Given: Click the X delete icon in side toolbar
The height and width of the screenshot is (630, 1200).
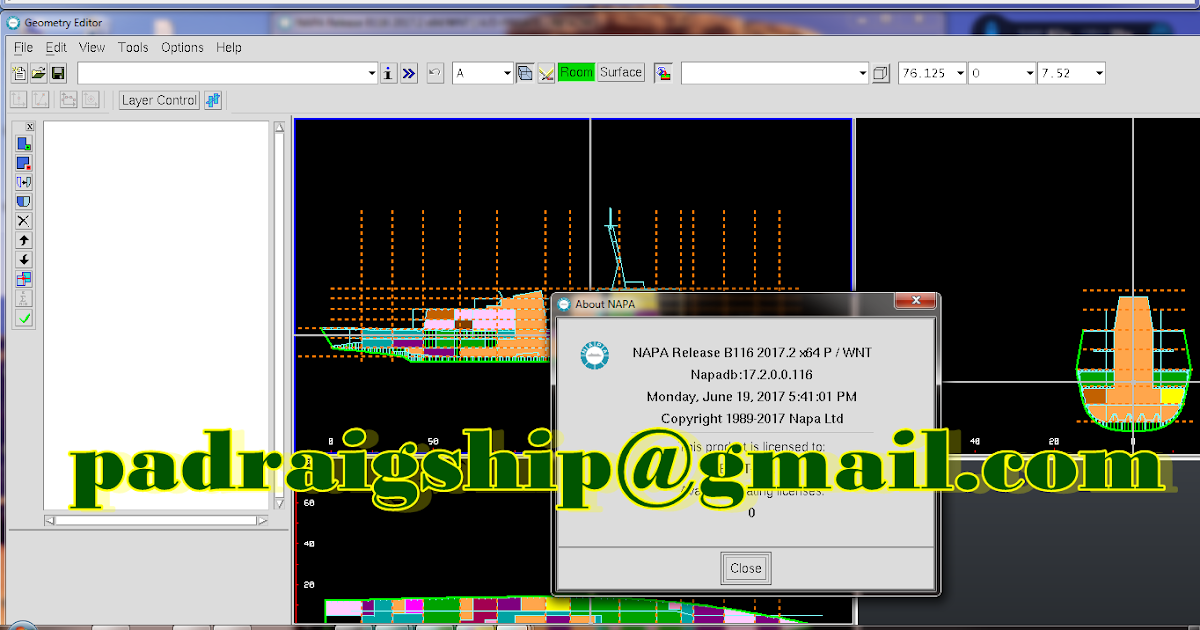Looking at the screenshot, I should pos(25,221).
